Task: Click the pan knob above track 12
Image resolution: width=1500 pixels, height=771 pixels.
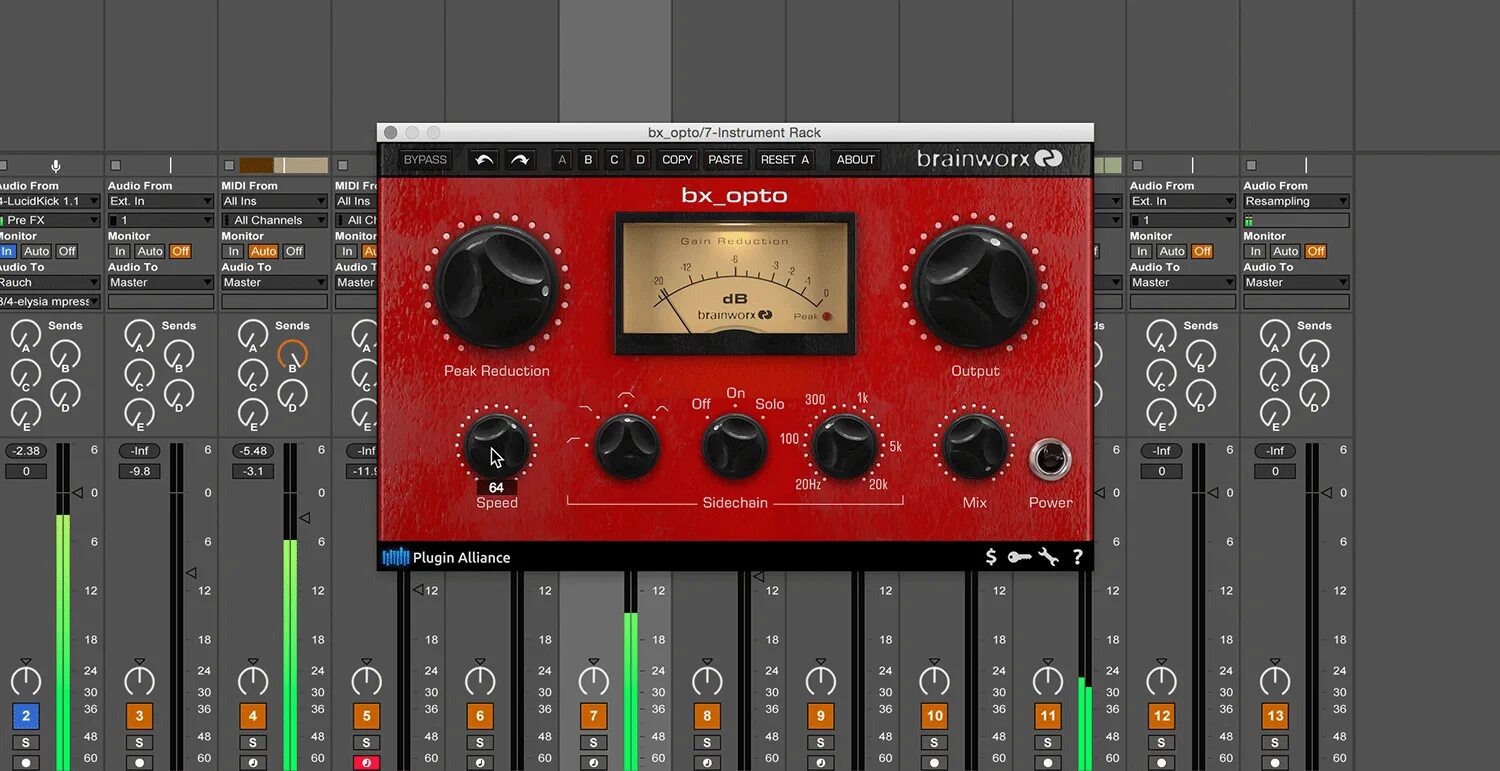Action: pyautogui.click(x=1161, y=681)
